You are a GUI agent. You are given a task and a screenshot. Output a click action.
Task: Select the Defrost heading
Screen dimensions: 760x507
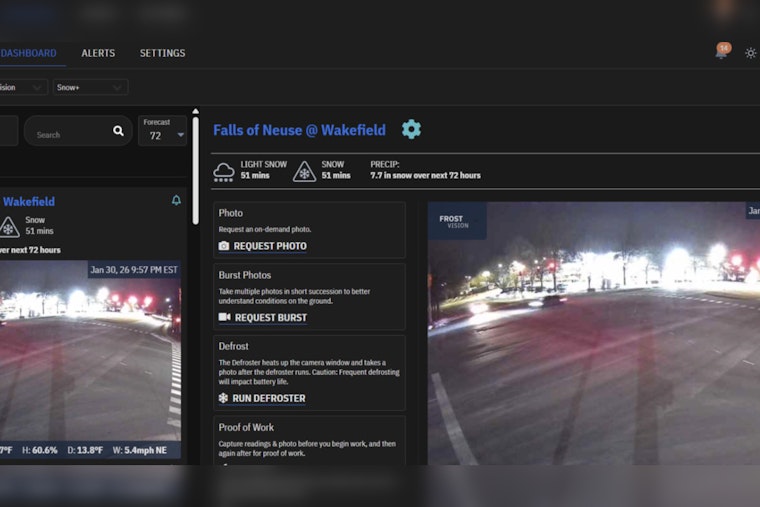(x=233, y=347)
